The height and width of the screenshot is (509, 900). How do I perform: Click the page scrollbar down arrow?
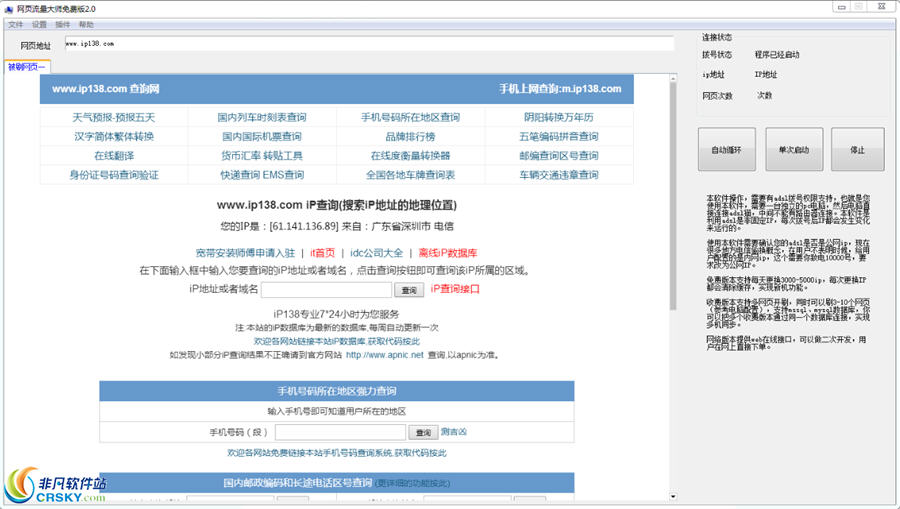[x=673, y=496]
